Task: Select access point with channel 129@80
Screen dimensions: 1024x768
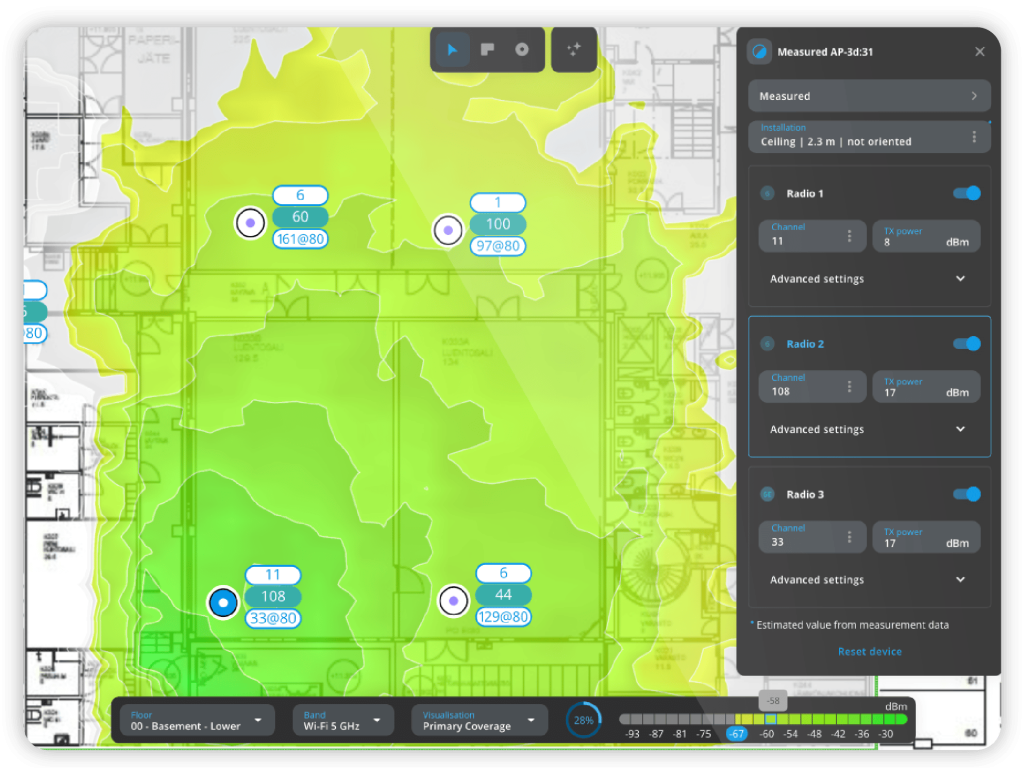Action: [x=453, y=601]
